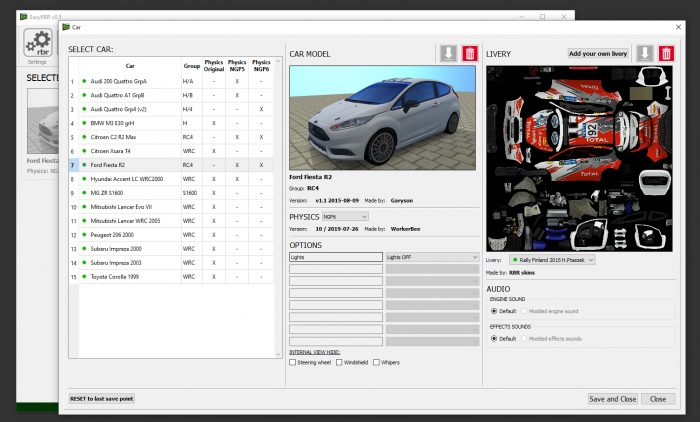
Task: Click the Group column header
Action: pyautogui.click(x=192, y=66)
